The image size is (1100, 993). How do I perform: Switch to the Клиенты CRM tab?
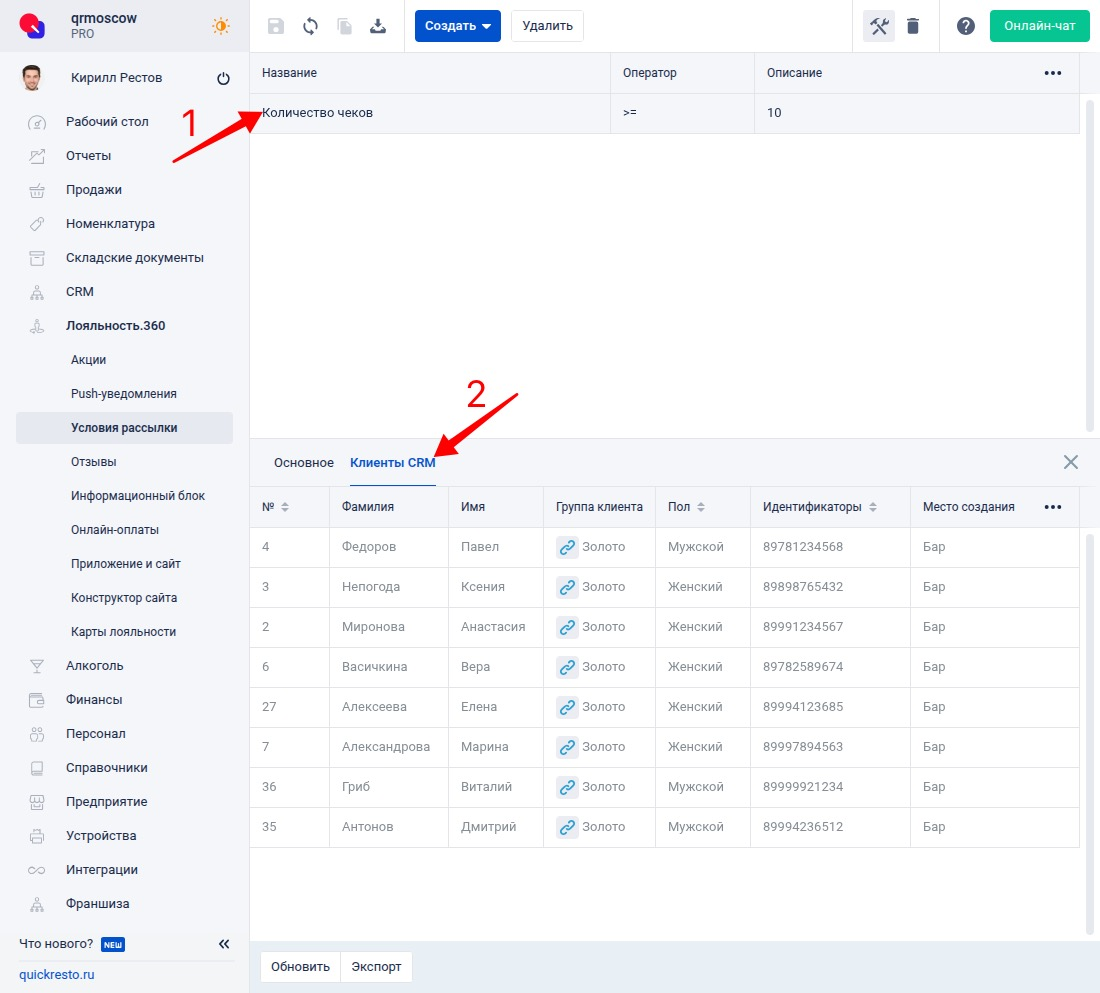tap(392, 463)
